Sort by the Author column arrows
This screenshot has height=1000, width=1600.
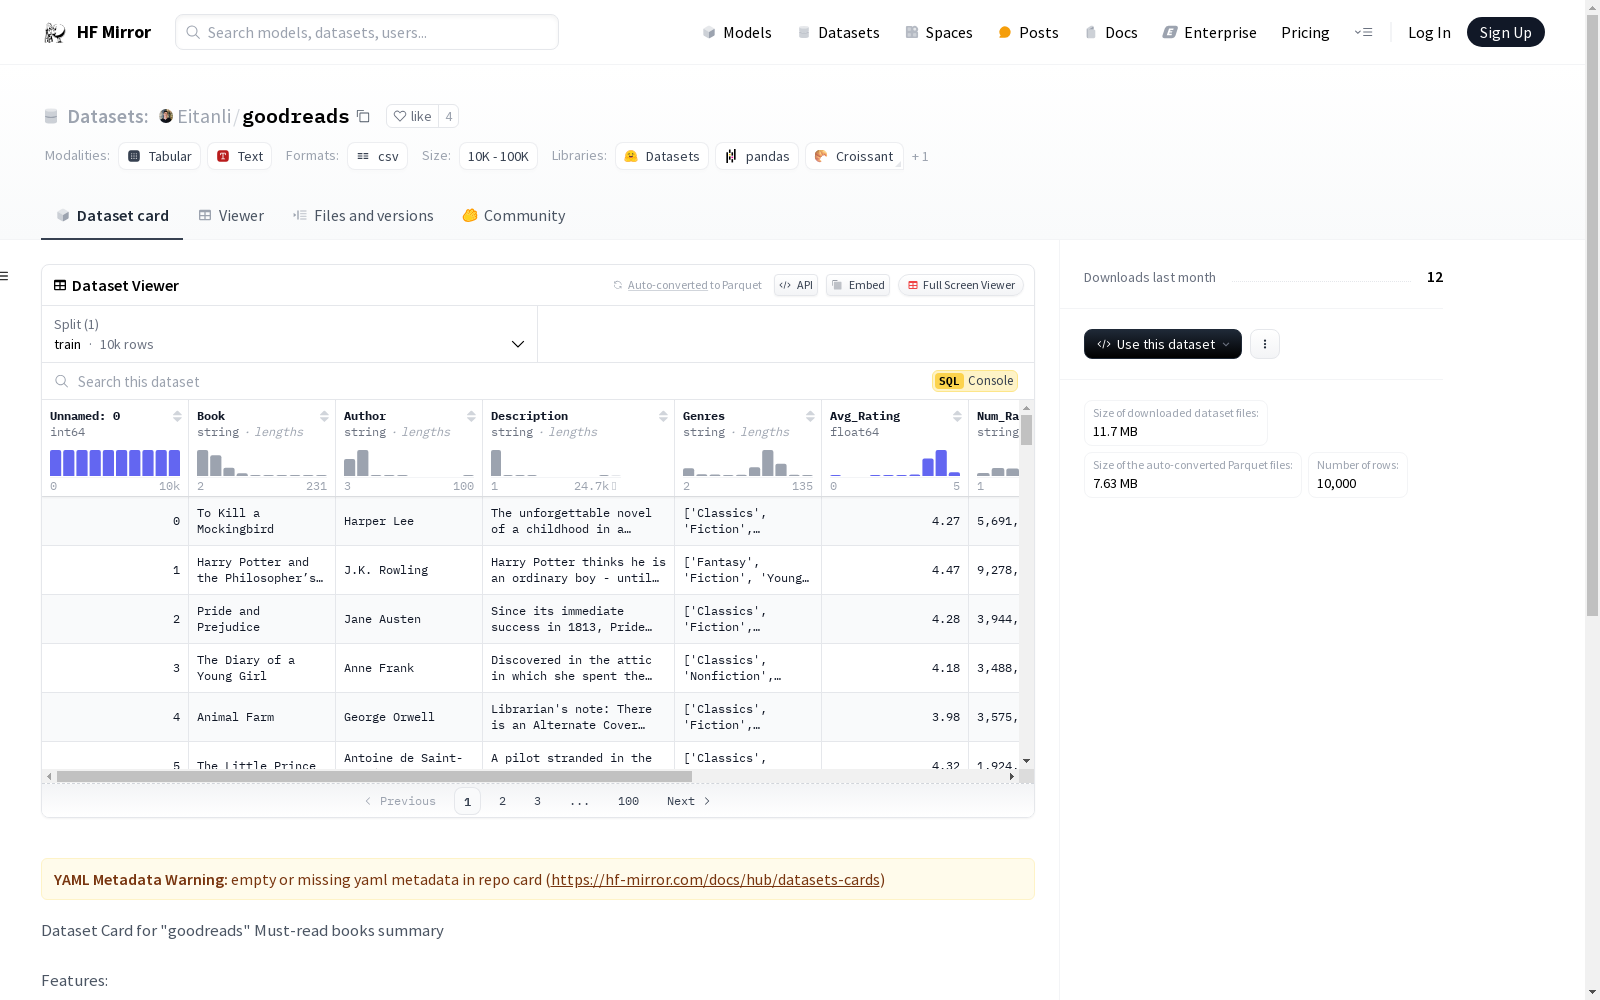coord(471,416)
